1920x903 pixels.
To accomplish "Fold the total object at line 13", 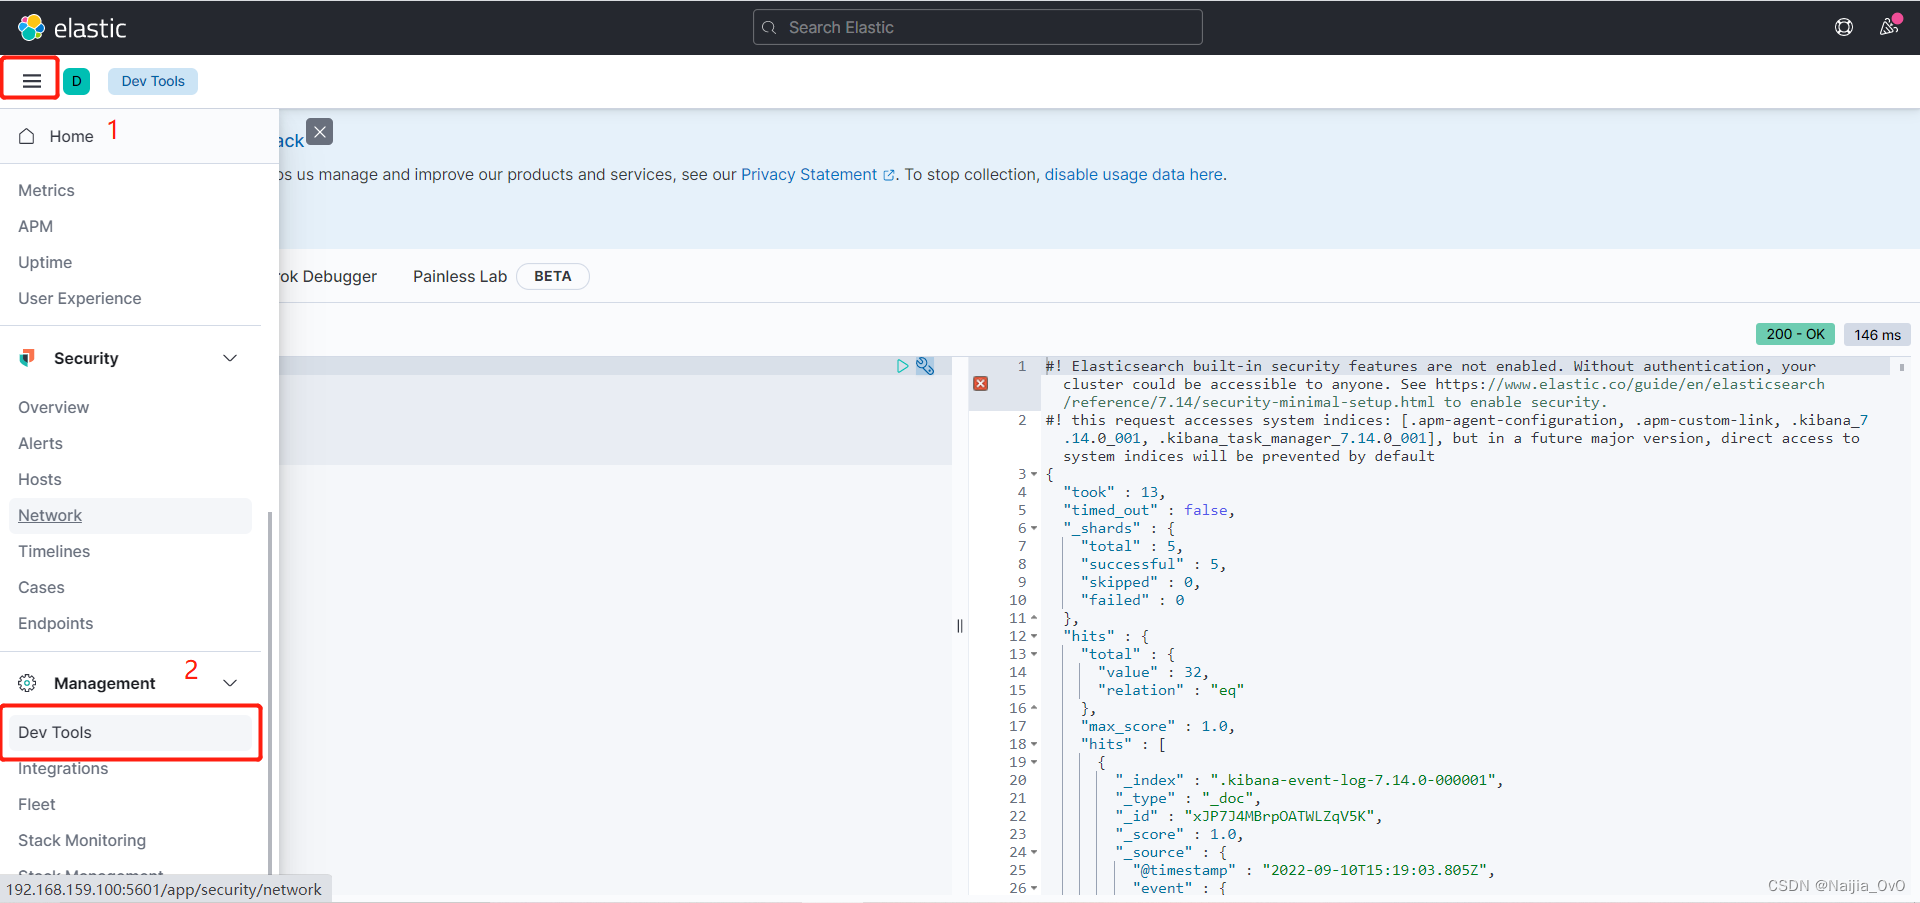I will 1034,654.
